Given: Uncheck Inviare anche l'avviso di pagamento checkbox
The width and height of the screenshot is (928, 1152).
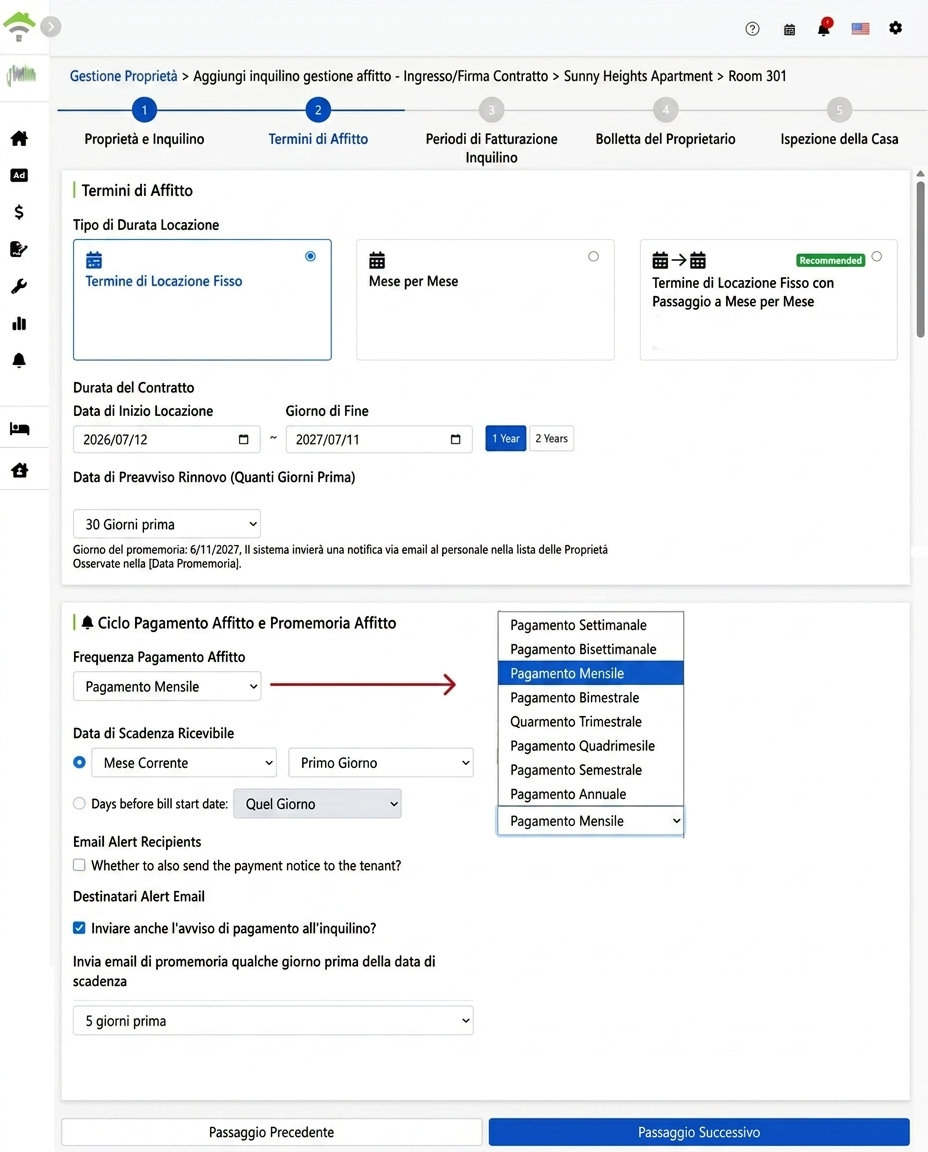Looking at the screenshot, I should point(79,928).
